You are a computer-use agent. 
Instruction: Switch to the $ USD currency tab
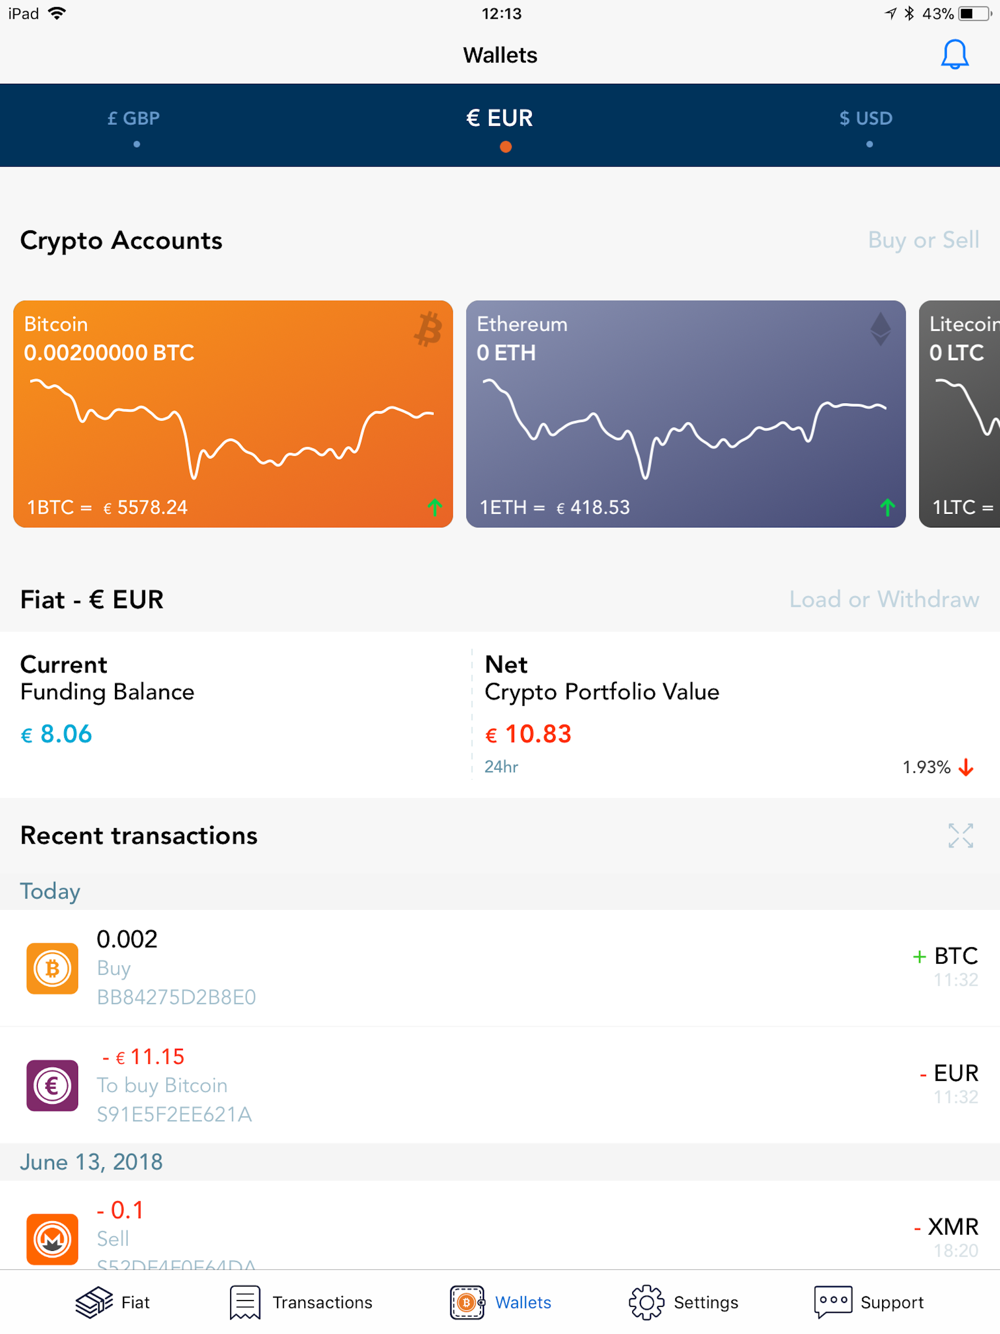coord(866,119)
